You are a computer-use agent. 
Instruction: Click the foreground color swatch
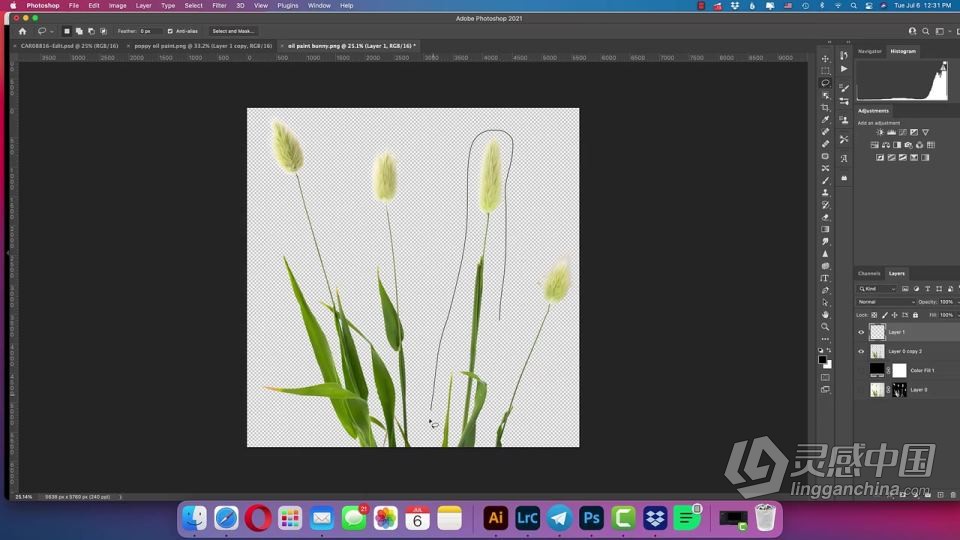pyautogui.click(x=822, y=359)
